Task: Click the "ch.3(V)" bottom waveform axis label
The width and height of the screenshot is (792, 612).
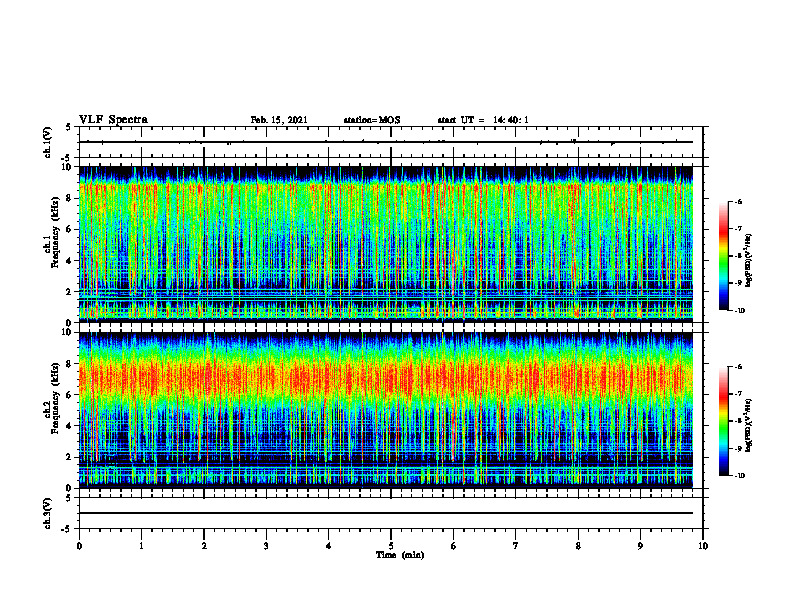Action: pyautogui.click(x=47, y=513)
